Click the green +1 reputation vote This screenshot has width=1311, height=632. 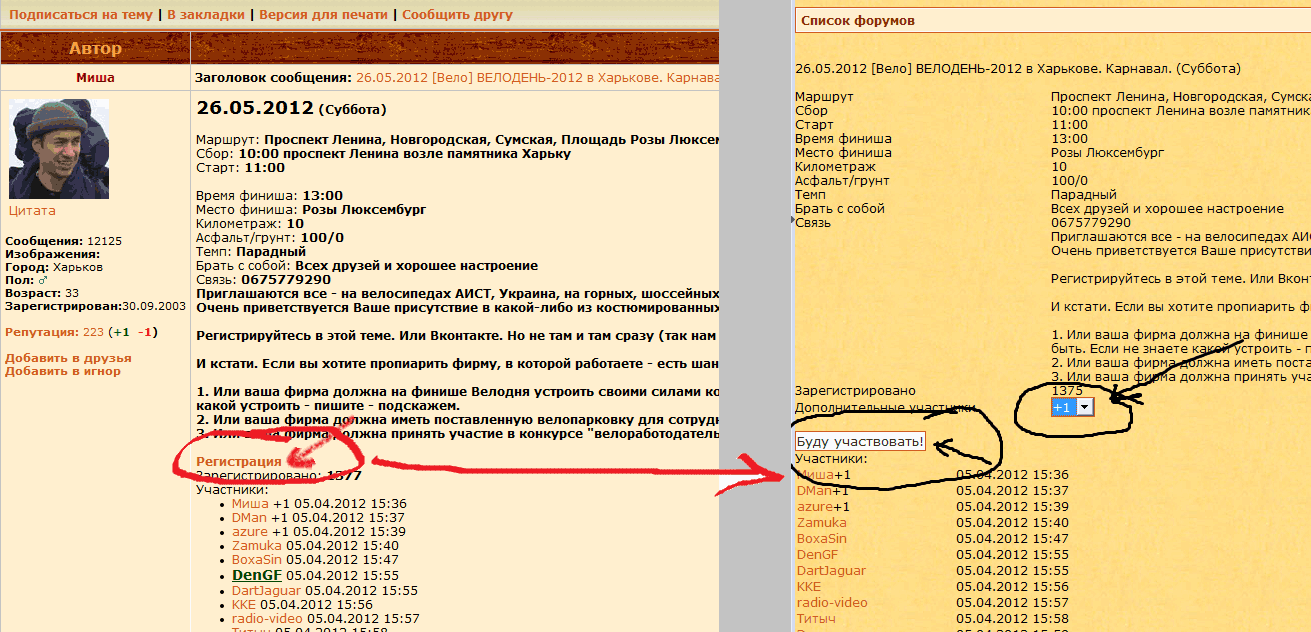[x=120, y=332]
